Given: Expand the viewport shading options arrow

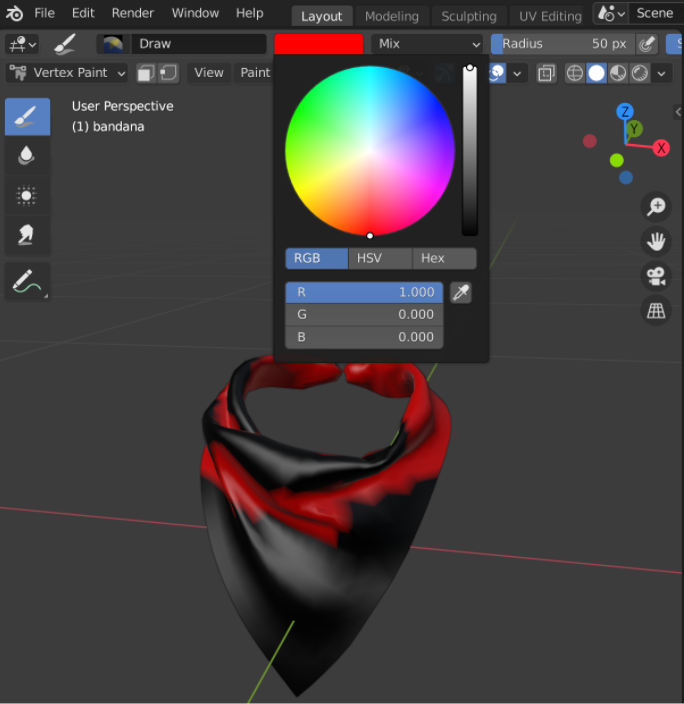Looking at the screenshot, I should (x=662, y=73).
